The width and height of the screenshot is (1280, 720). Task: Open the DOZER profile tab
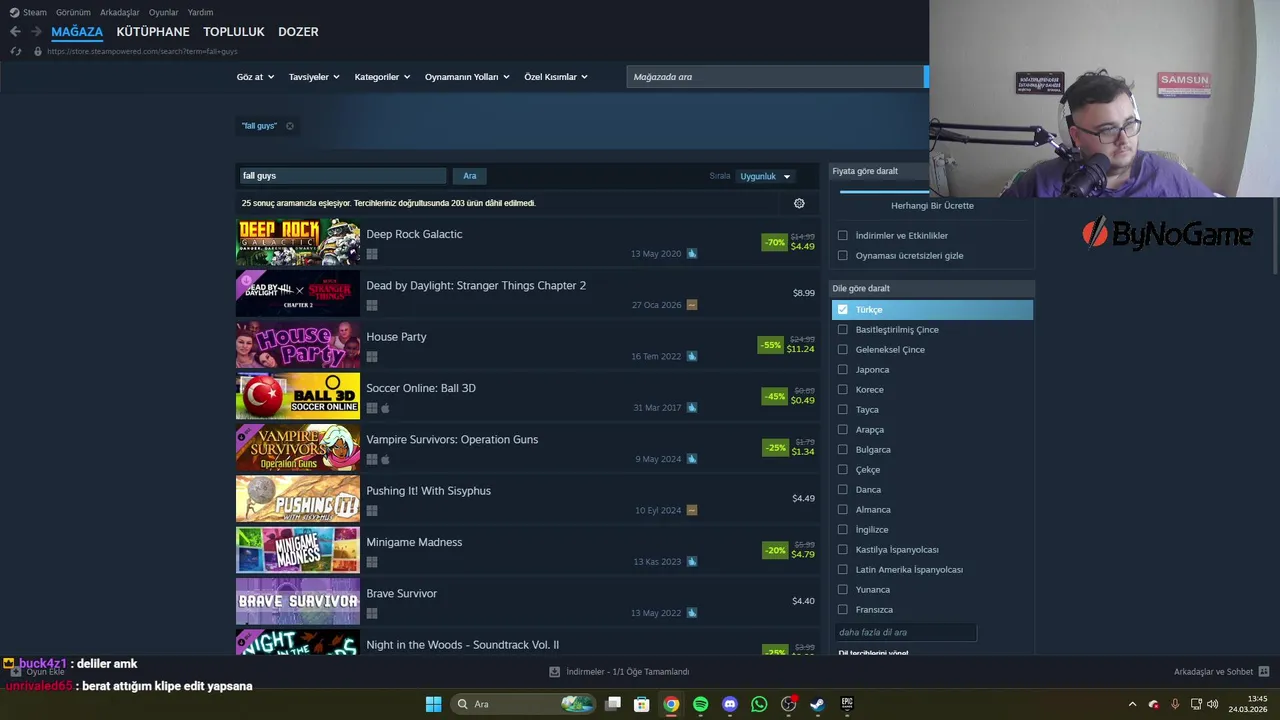(x=298, y=32)
